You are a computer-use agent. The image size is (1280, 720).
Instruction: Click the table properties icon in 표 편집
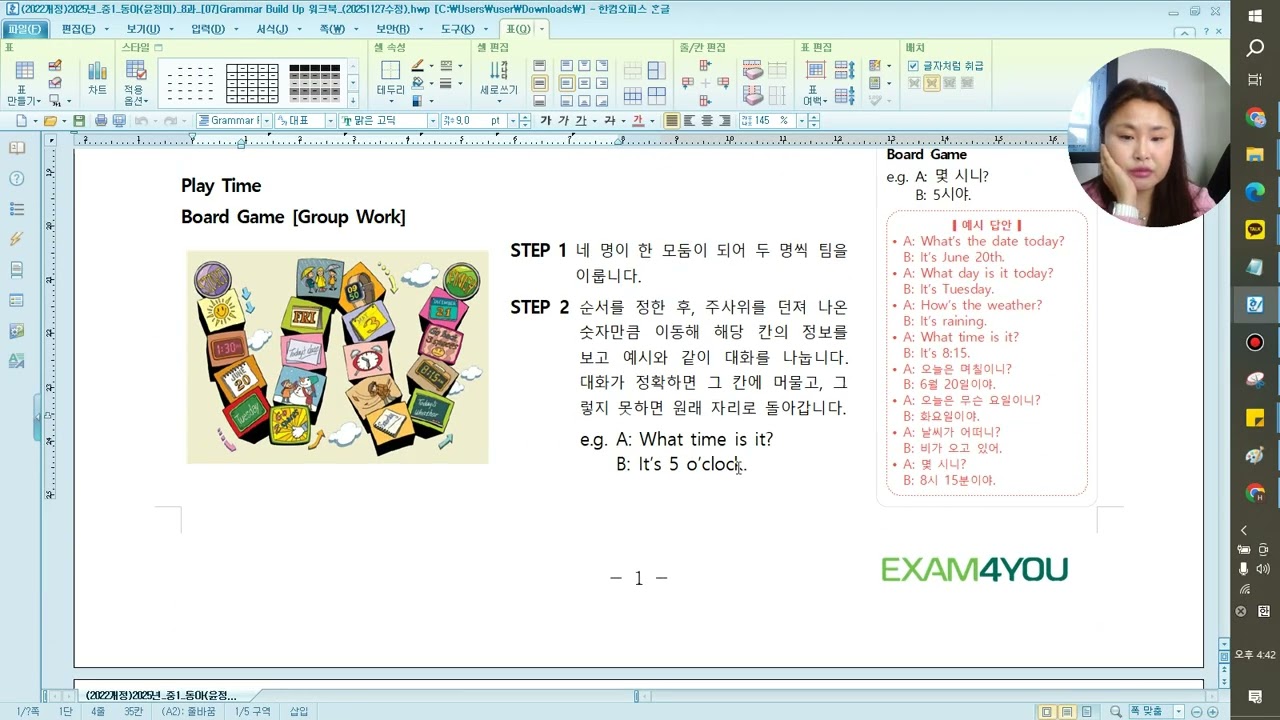point(816,68)
